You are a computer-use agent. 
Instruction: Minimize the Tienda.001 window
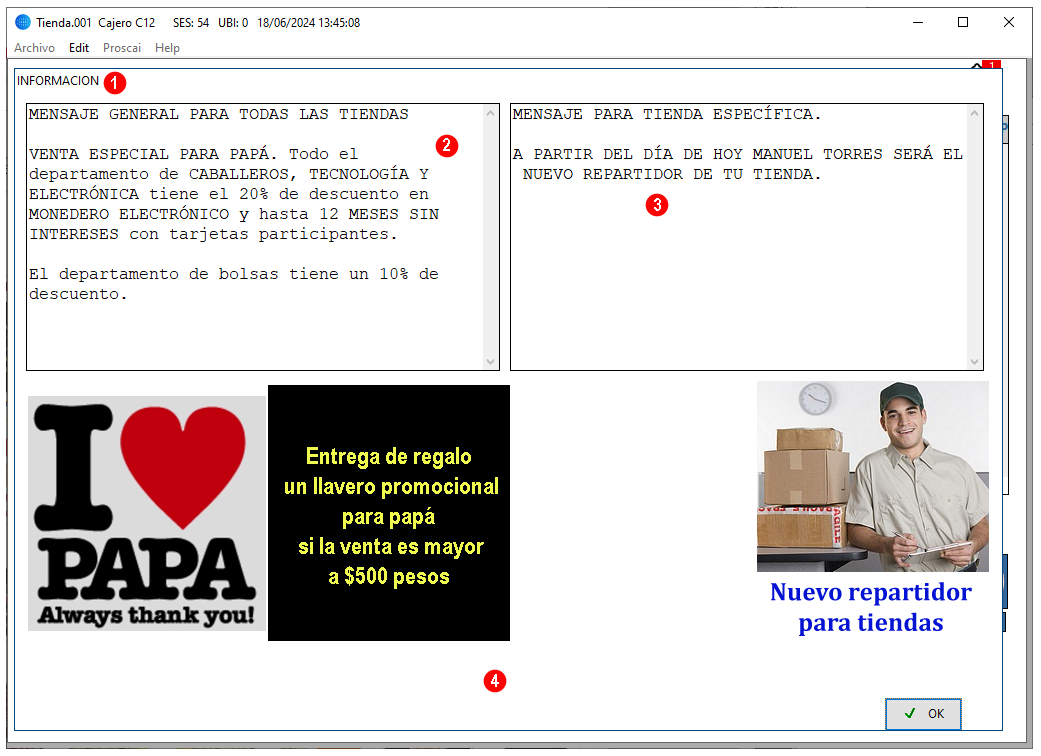(918, 23)
